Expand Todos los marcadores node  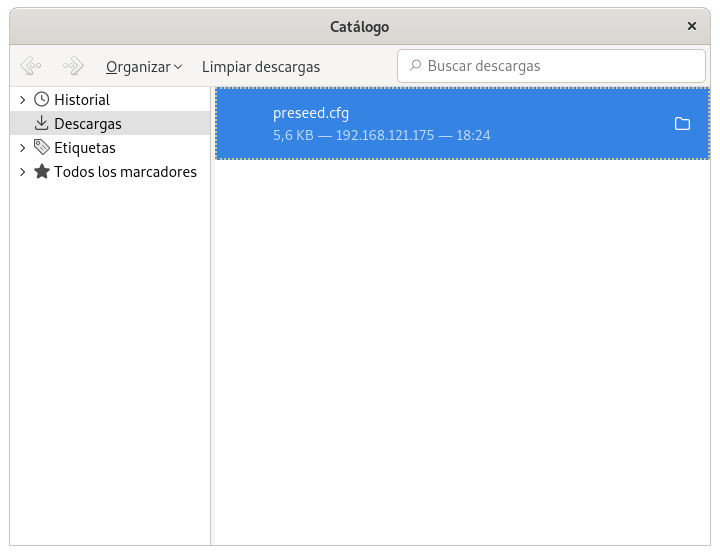pos(22,172)
